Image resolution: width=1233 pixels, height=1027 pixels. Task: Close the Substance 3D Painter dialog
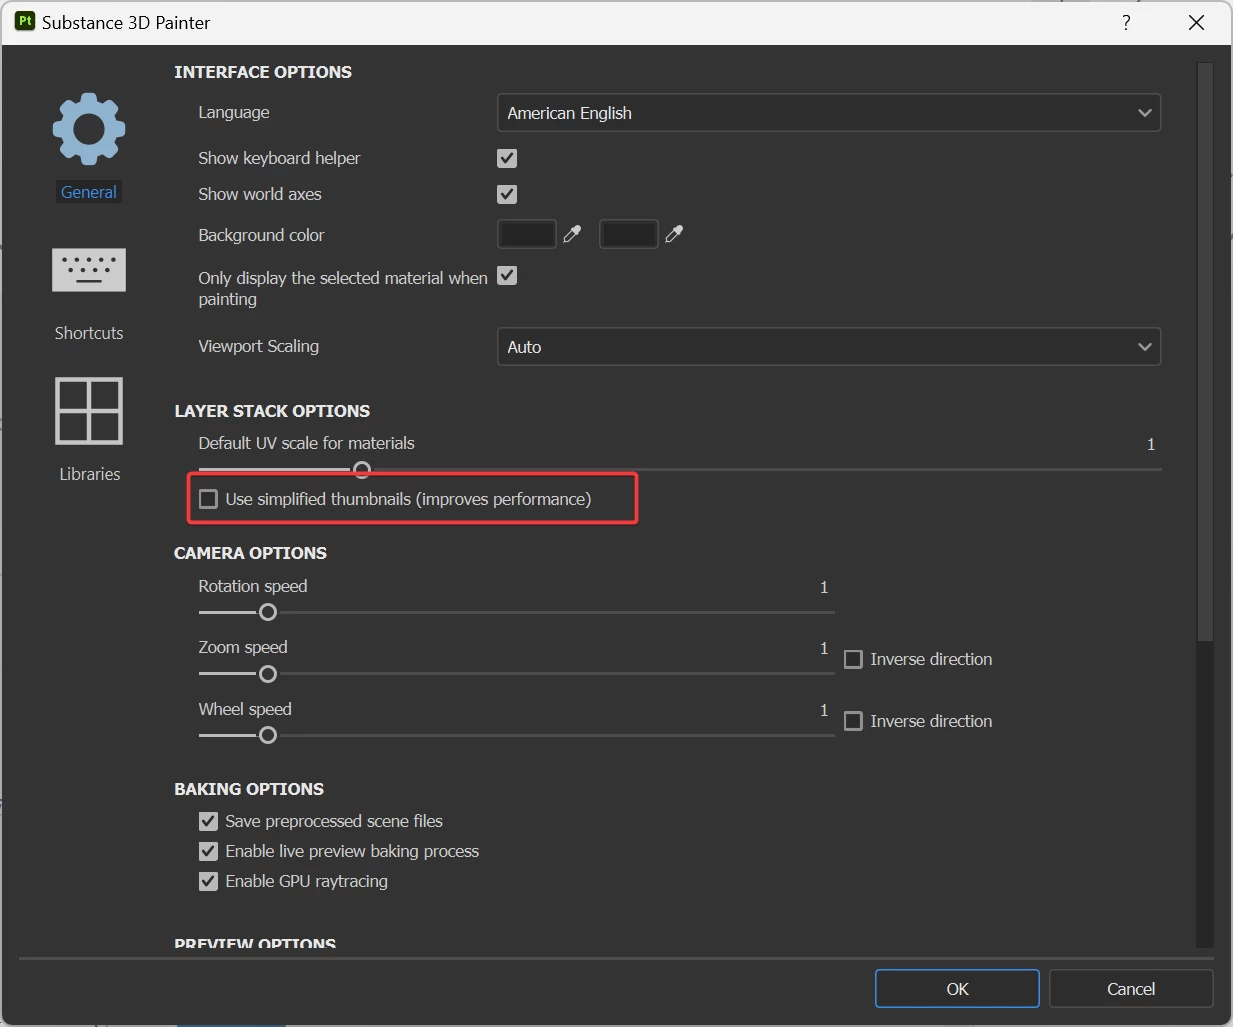1196,22
